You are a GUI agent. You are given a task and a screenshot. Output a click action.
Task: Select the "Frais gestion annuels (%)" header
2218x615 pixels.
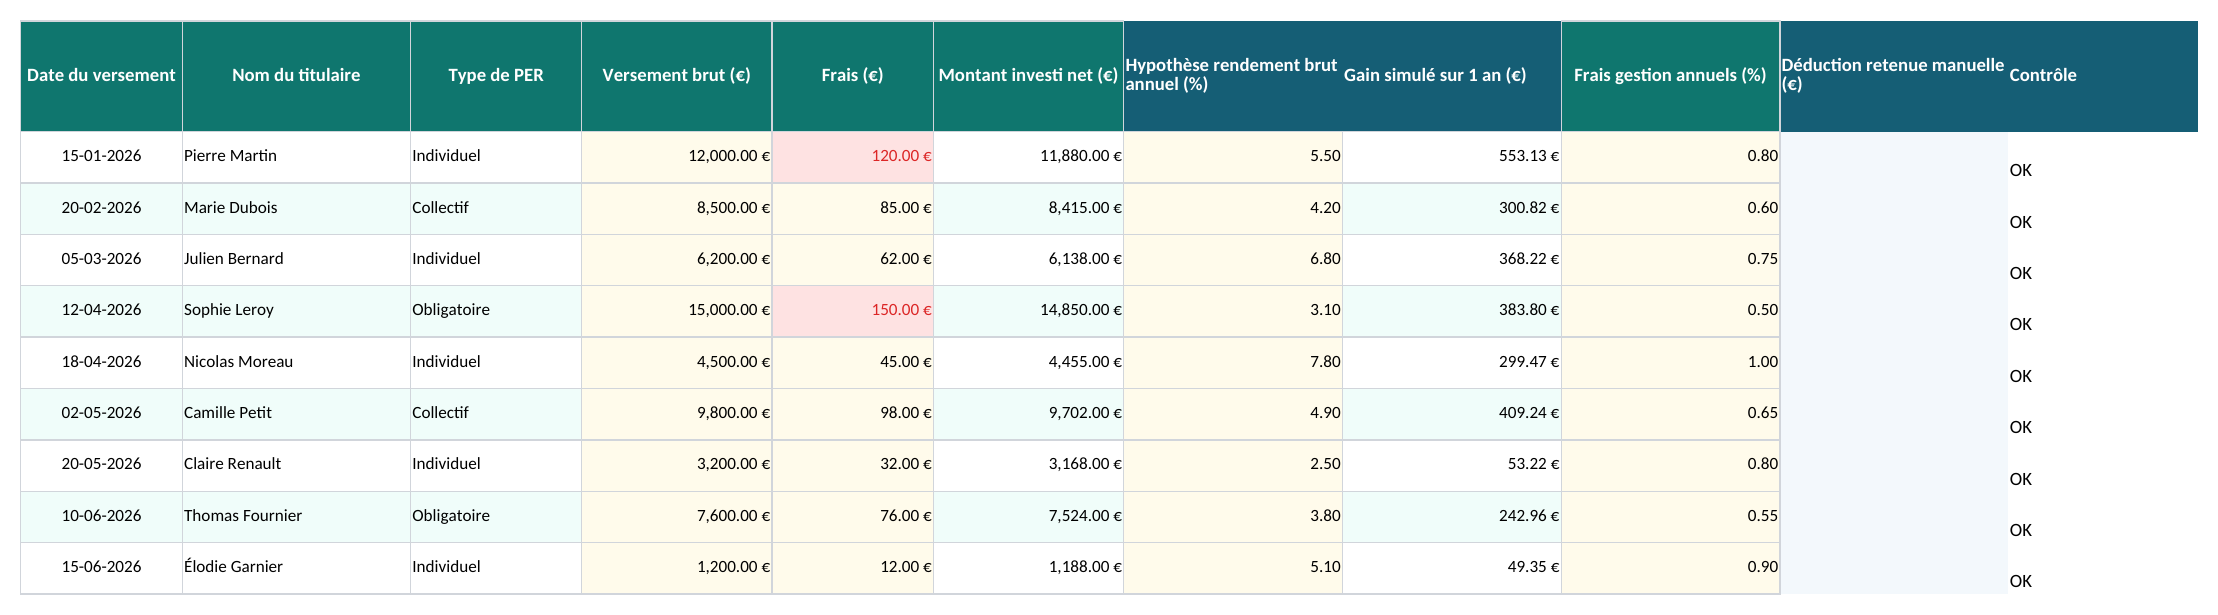pos(1671,76)
